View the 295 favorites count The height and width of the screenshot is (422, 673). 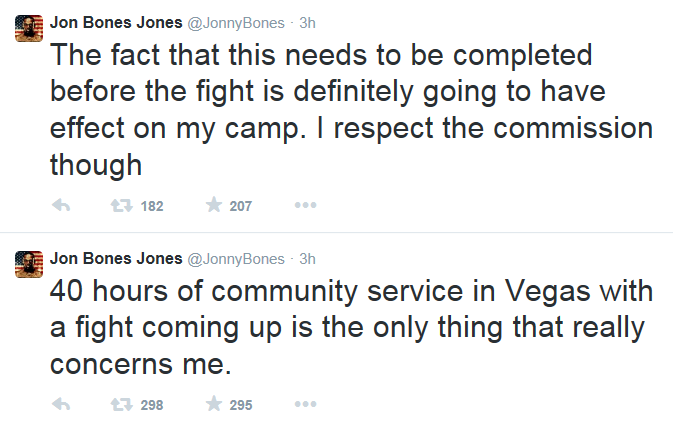tap(241, 405)
